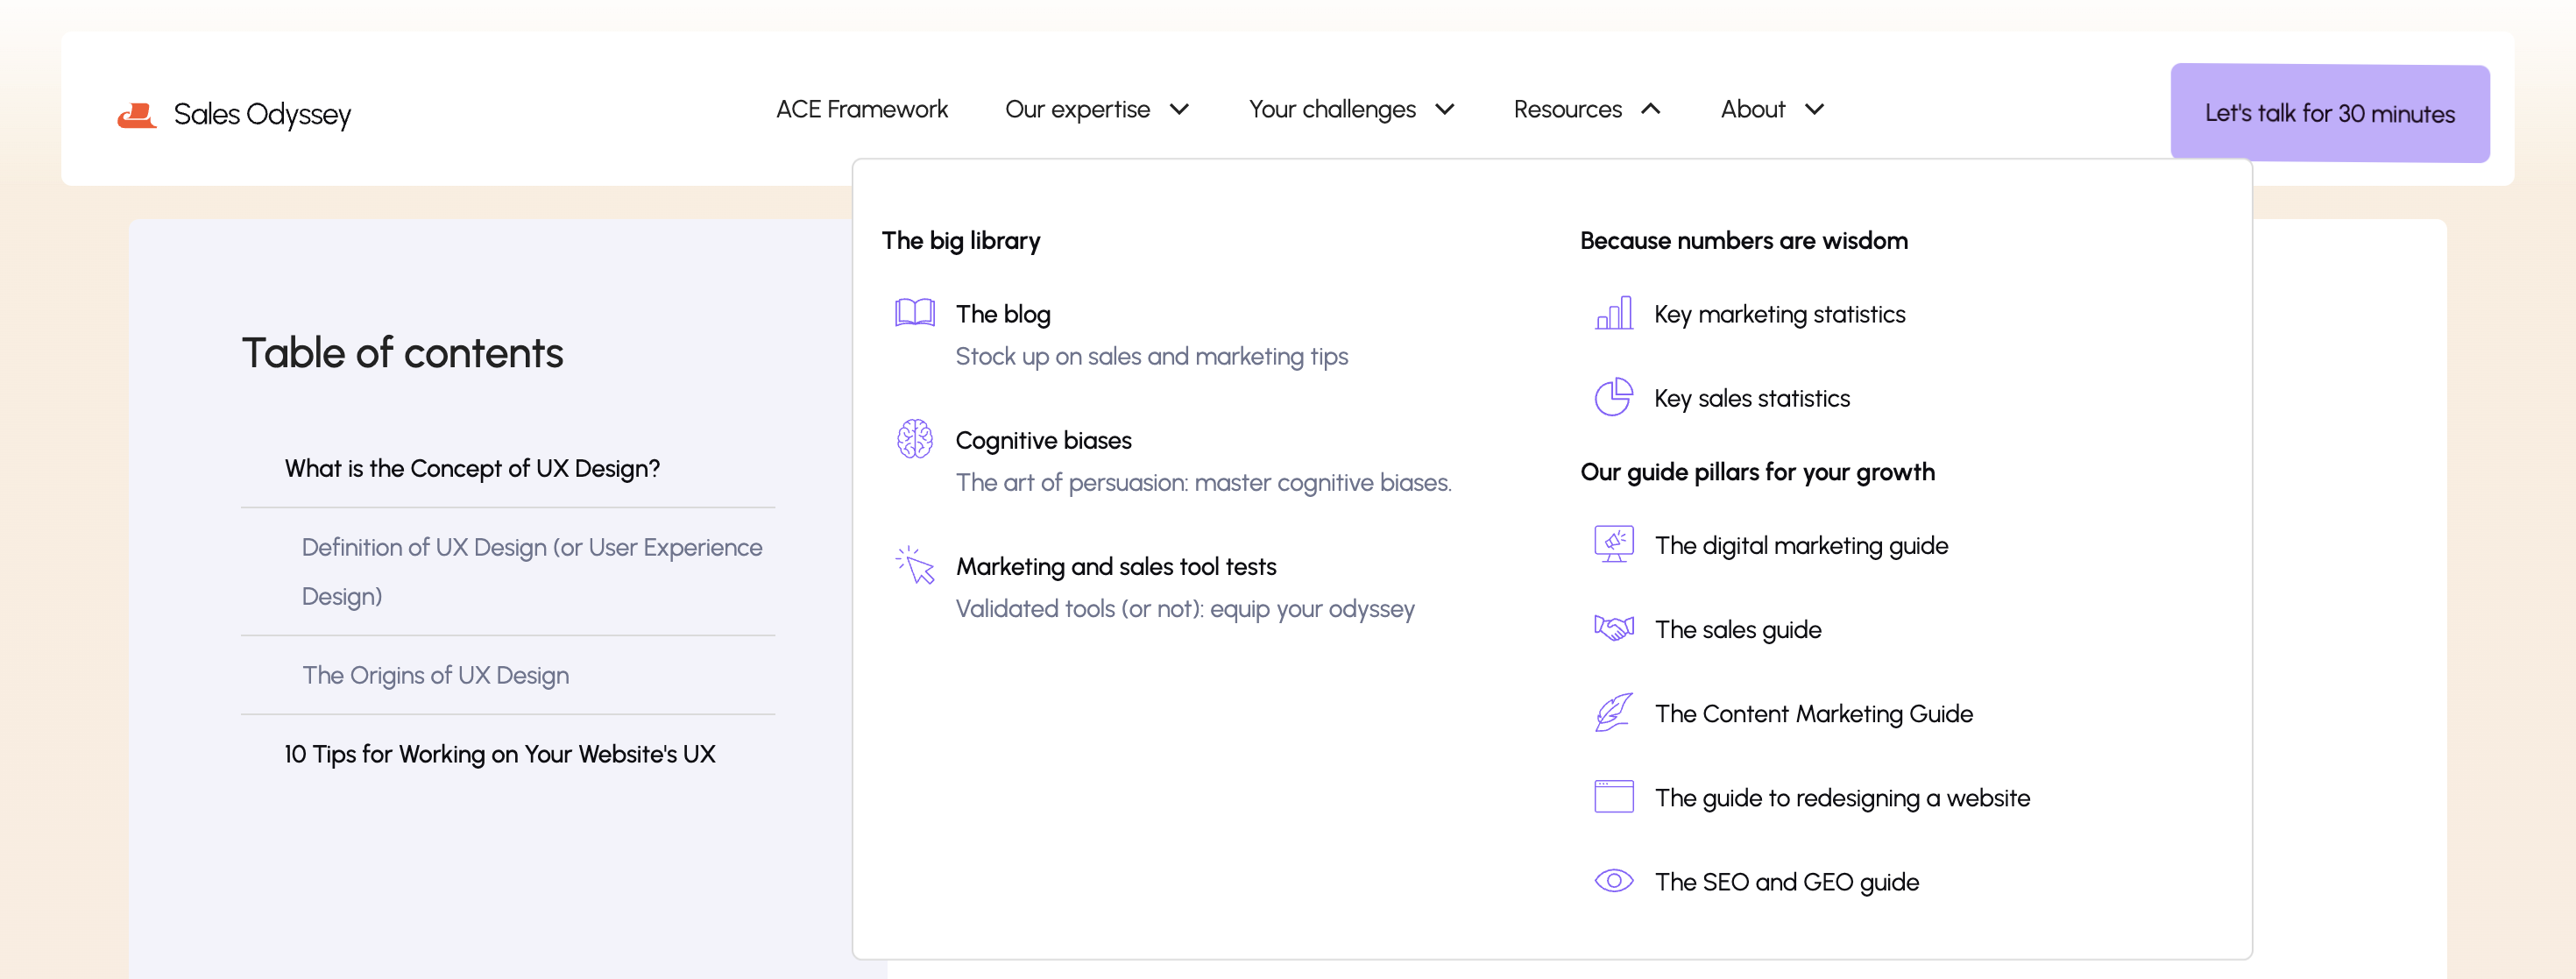Screen dimensions: 2576x979
Task: Jump to The Origins of UX Design
Action: pyautogui.click(x=435, y=675)
